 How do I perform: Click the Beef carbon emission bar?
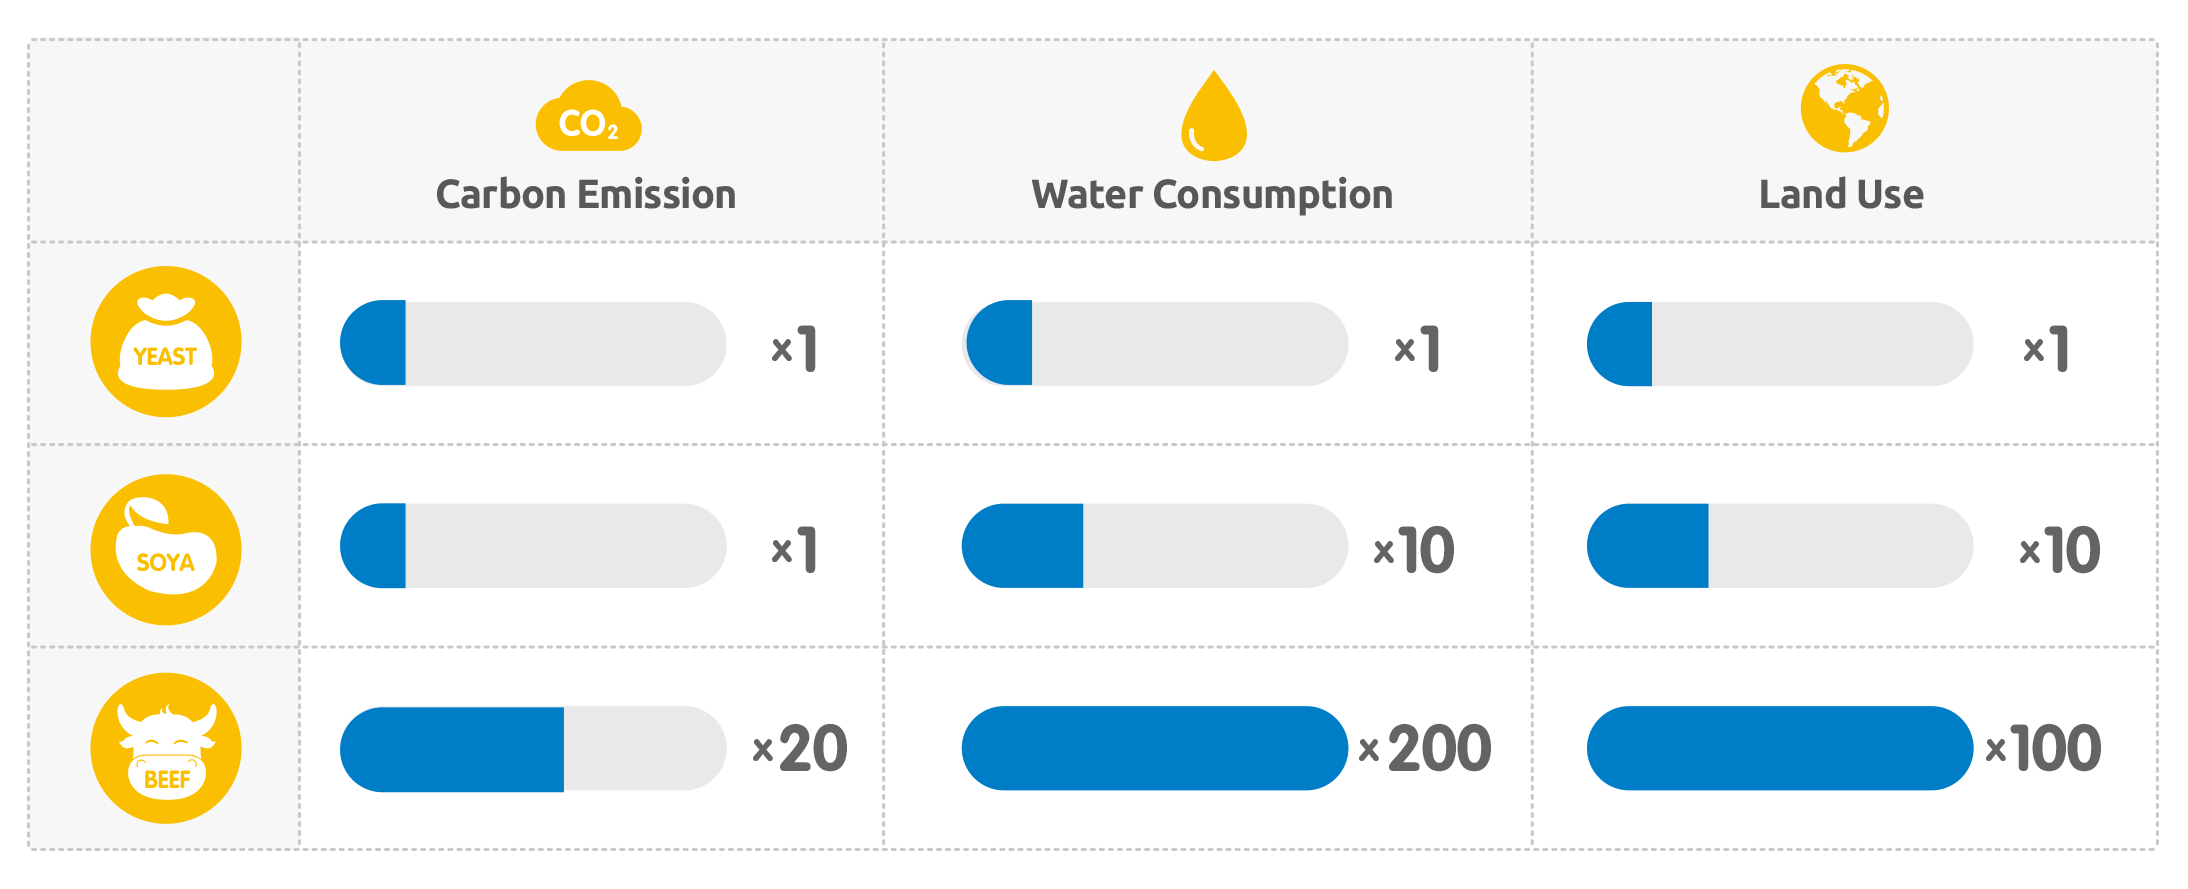coord(533,749)
